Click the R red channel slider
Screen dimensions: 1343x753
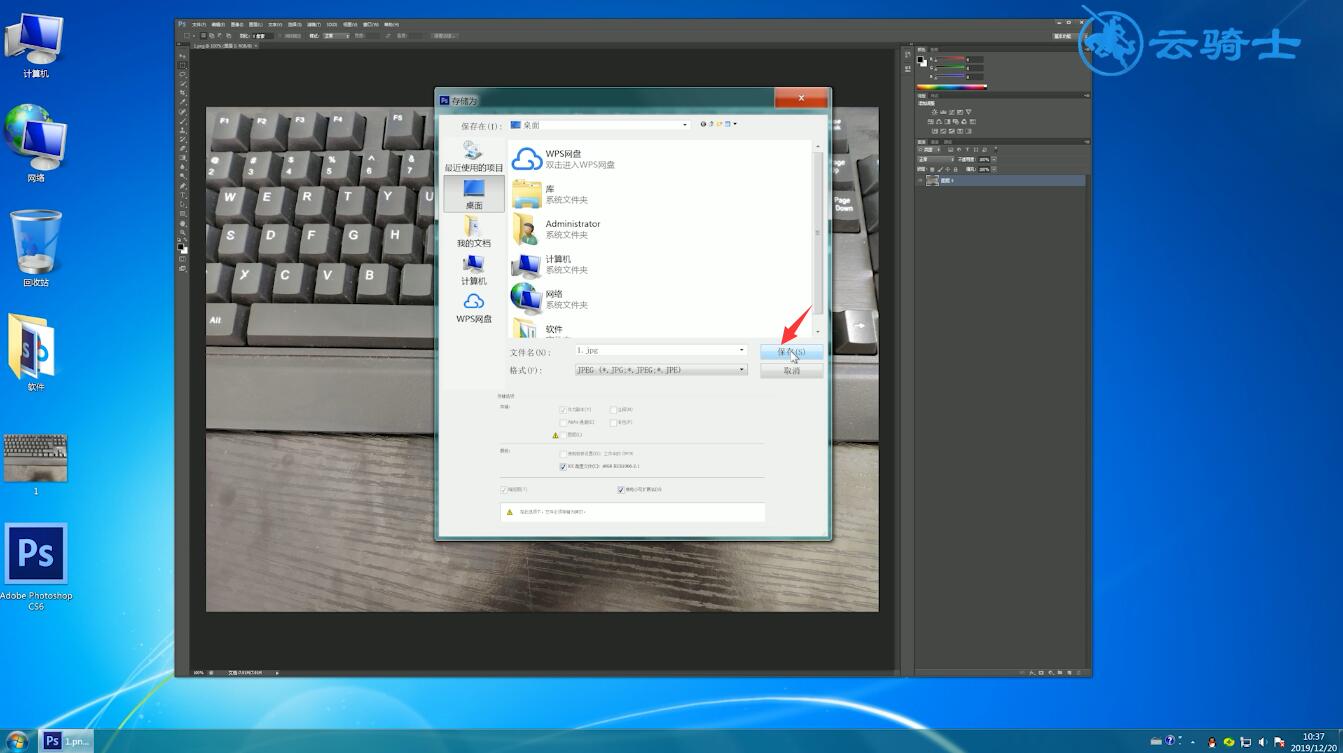950,58
